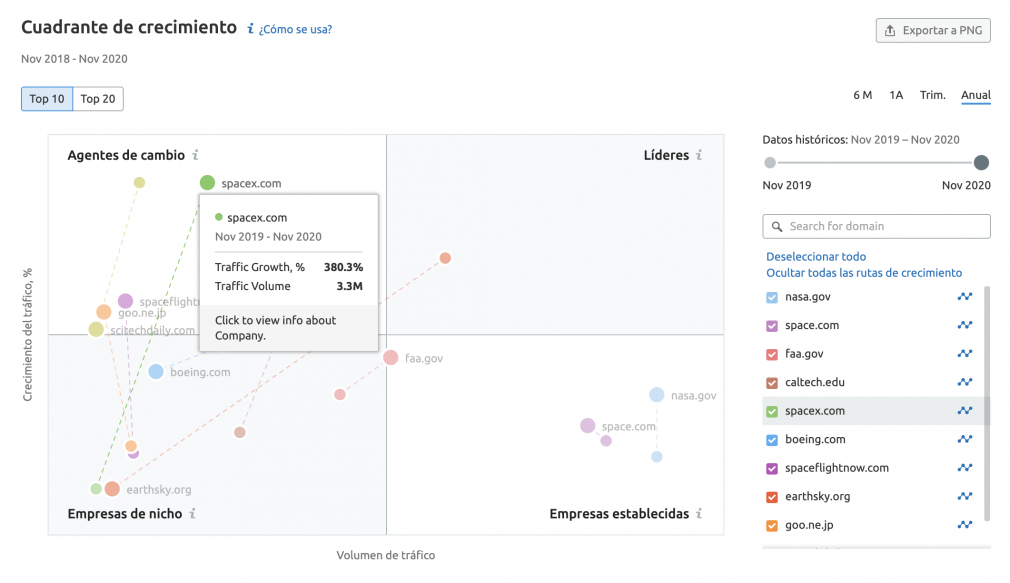The width and height of the screenshot is (1010, 583).
Task: Uncheck the faa.gov checkbox
Action: (x=772, y=354)
